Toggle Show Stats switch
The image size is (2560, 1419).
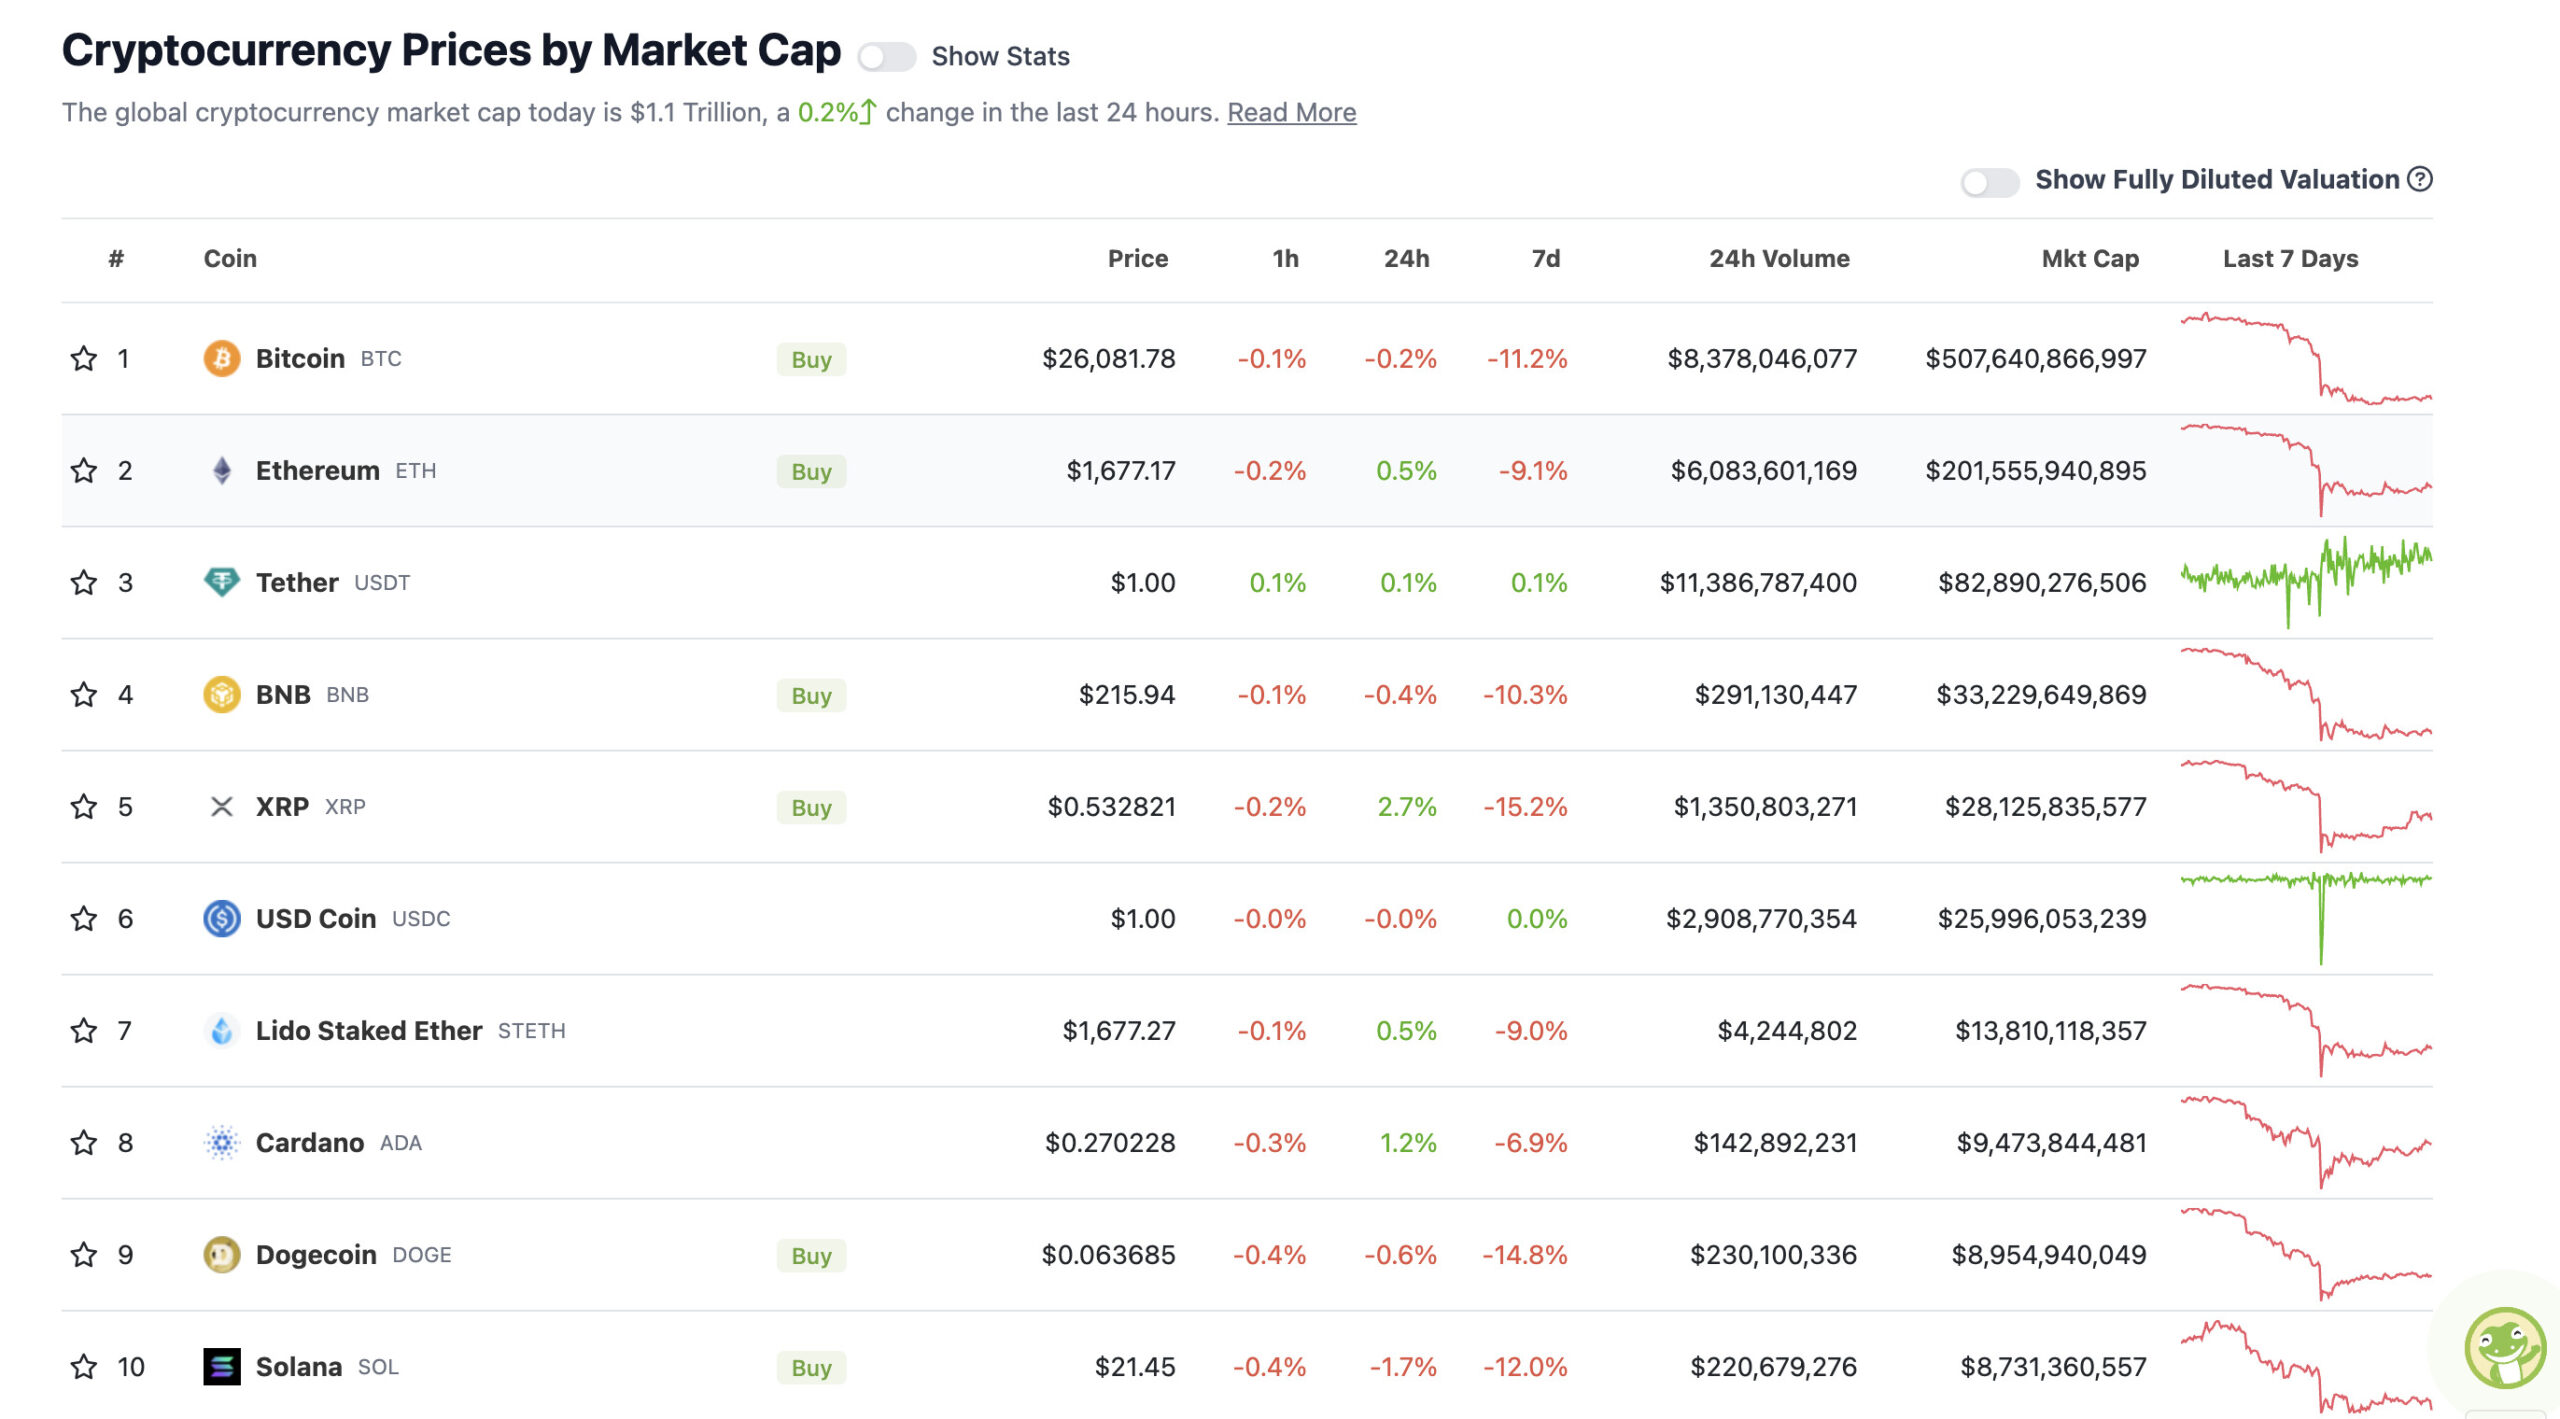[886, 57]
